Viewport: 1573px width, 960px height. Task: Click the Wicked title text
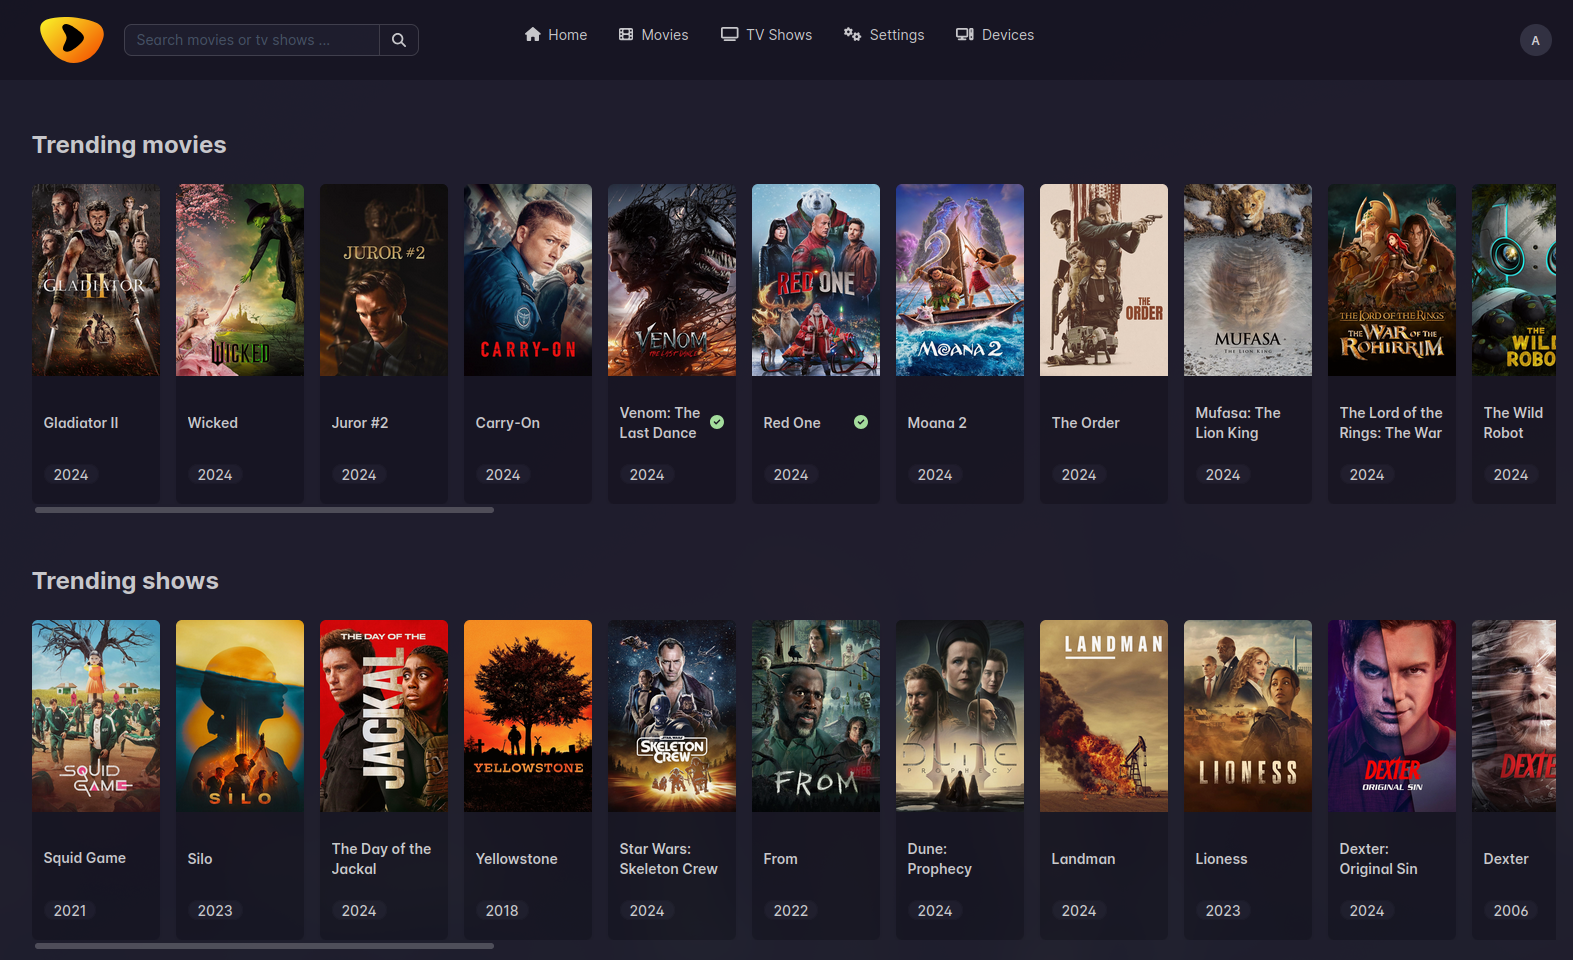coord(213,423)
